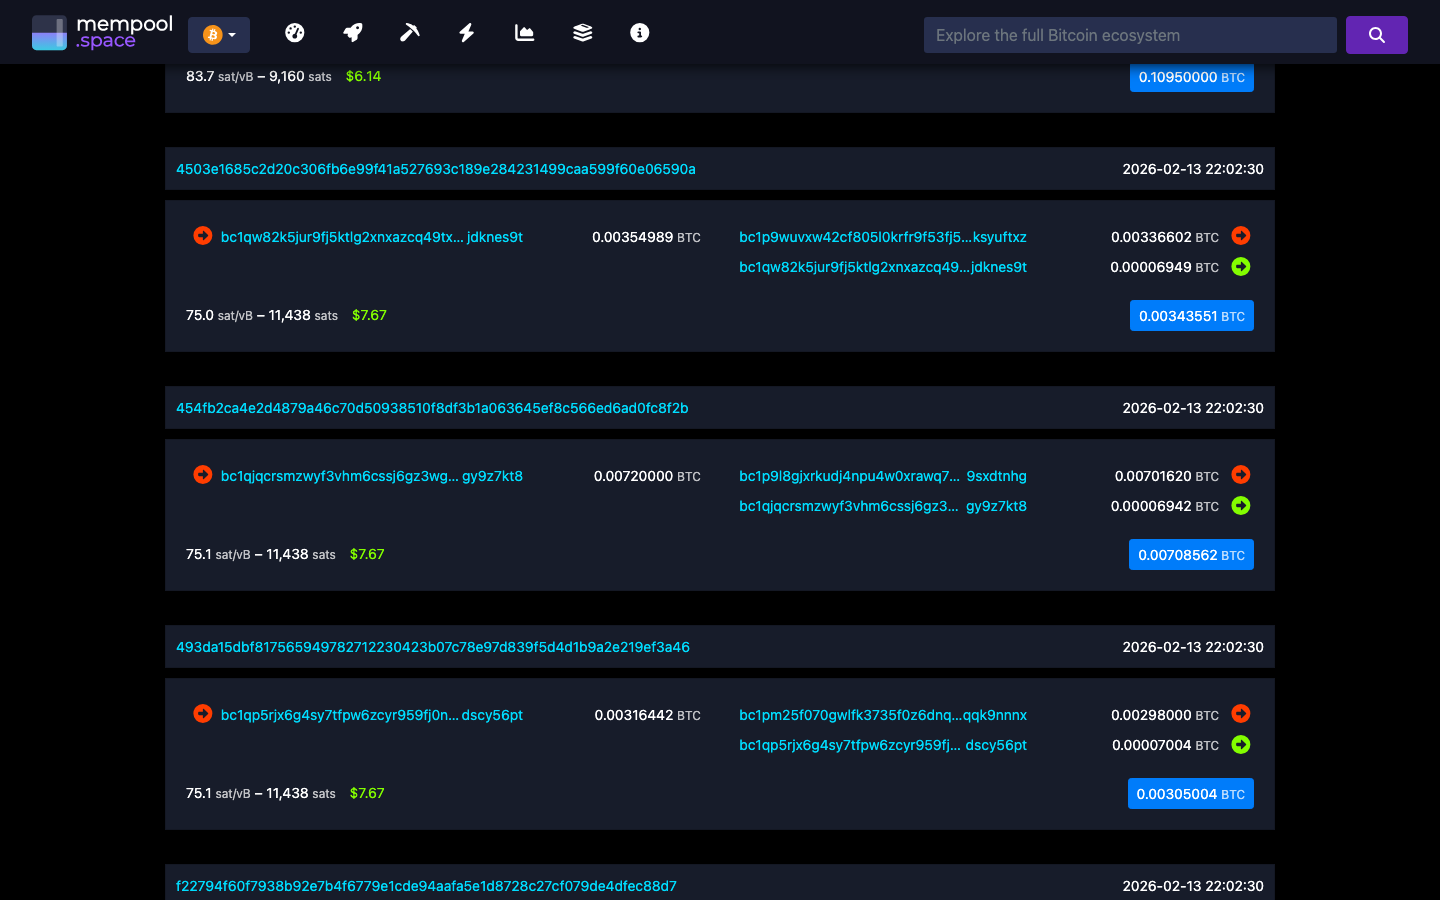Open the layers icon in the top bar

click(582, 33)
